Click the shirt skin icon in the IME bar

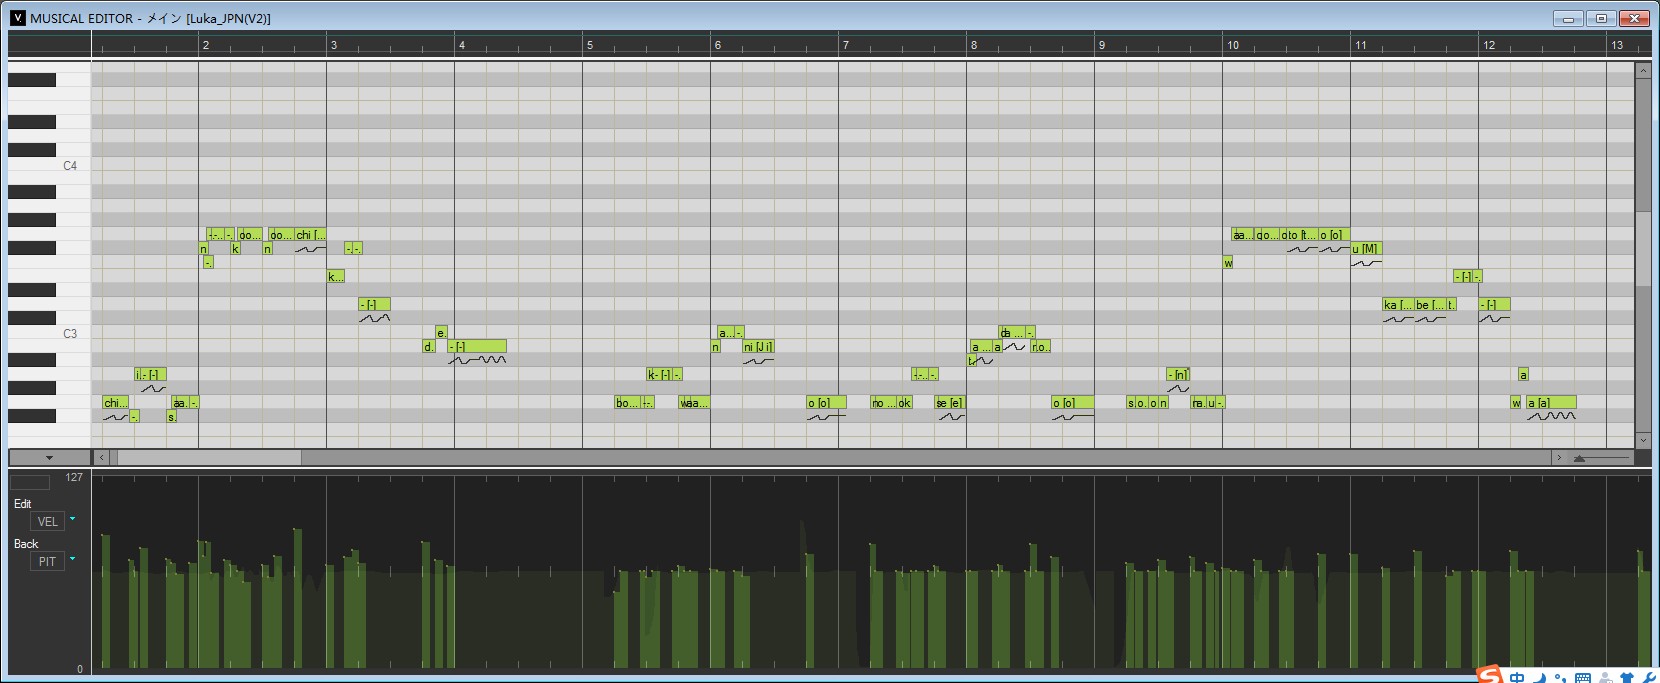(x=1628, y=678)
